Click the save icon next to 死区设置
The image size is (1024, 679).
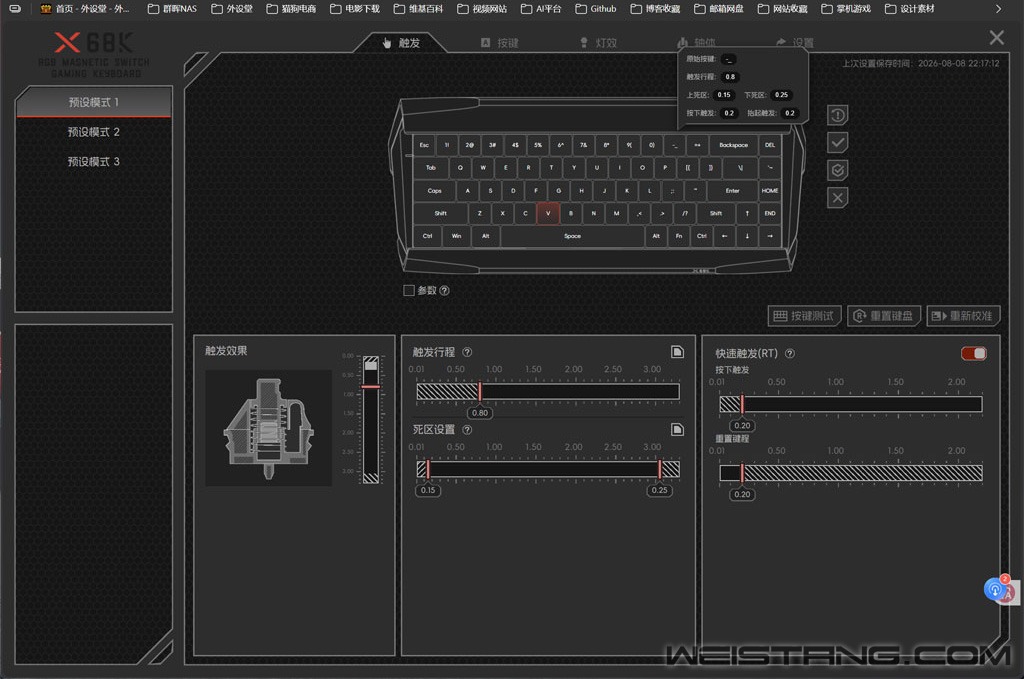(x=677, y=430)
